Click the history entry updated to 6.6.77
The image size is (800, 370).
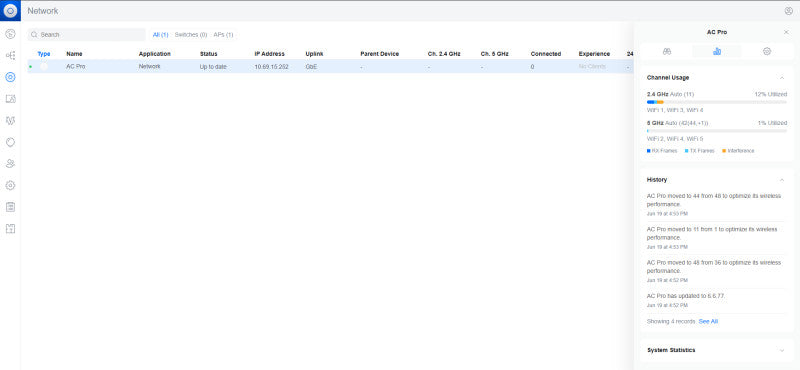716,300
